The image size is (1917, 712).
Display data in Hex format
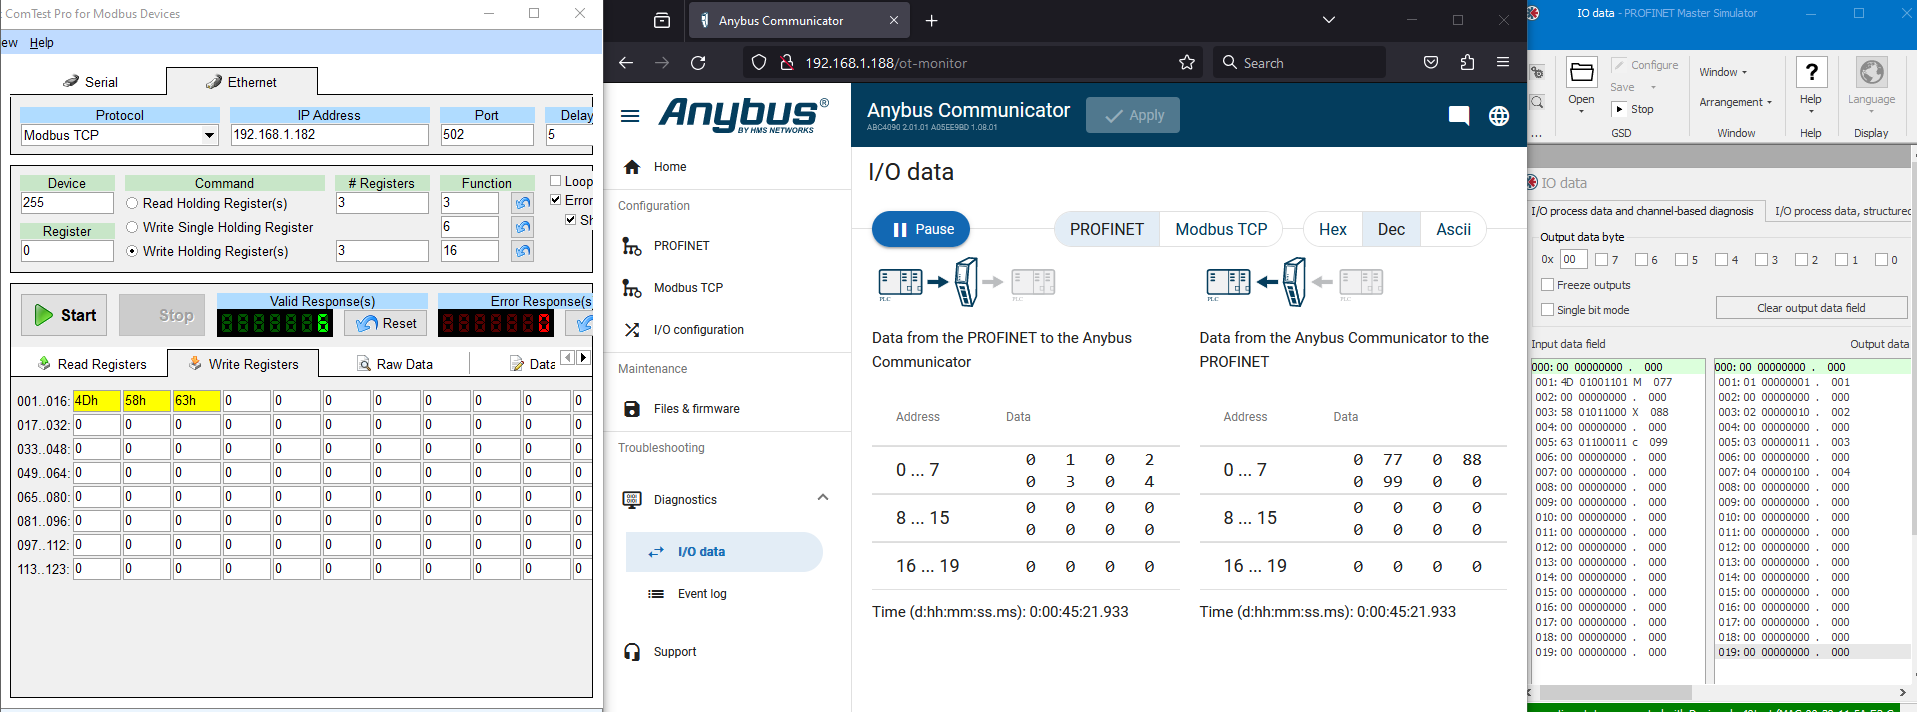[x=1333, y=229]
